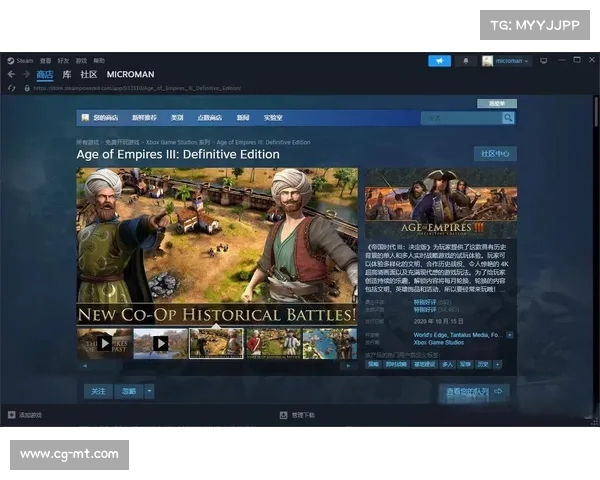Click the page vertical scrollbar
600x480 pixels.
pos(596,111)
